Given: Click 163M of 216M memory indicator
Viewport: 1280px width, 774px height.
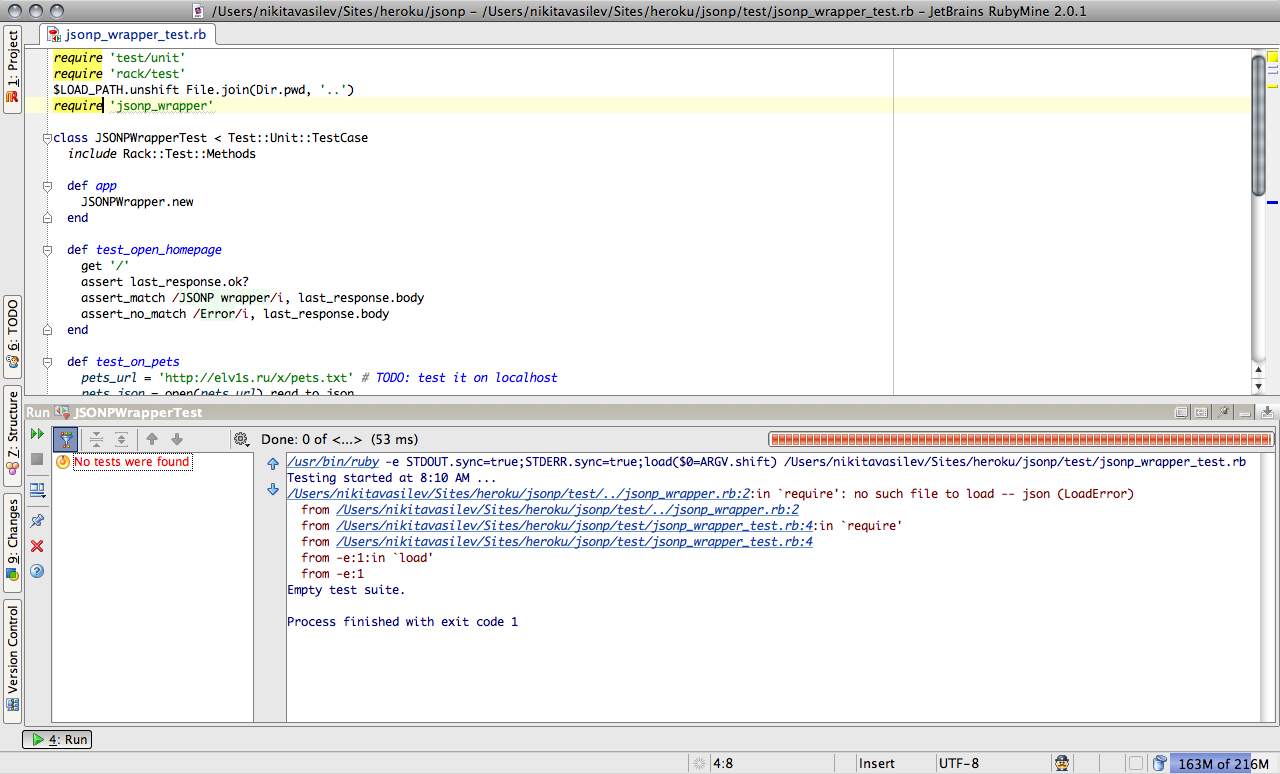Looking at the screenshot, I should (1223, 764).
